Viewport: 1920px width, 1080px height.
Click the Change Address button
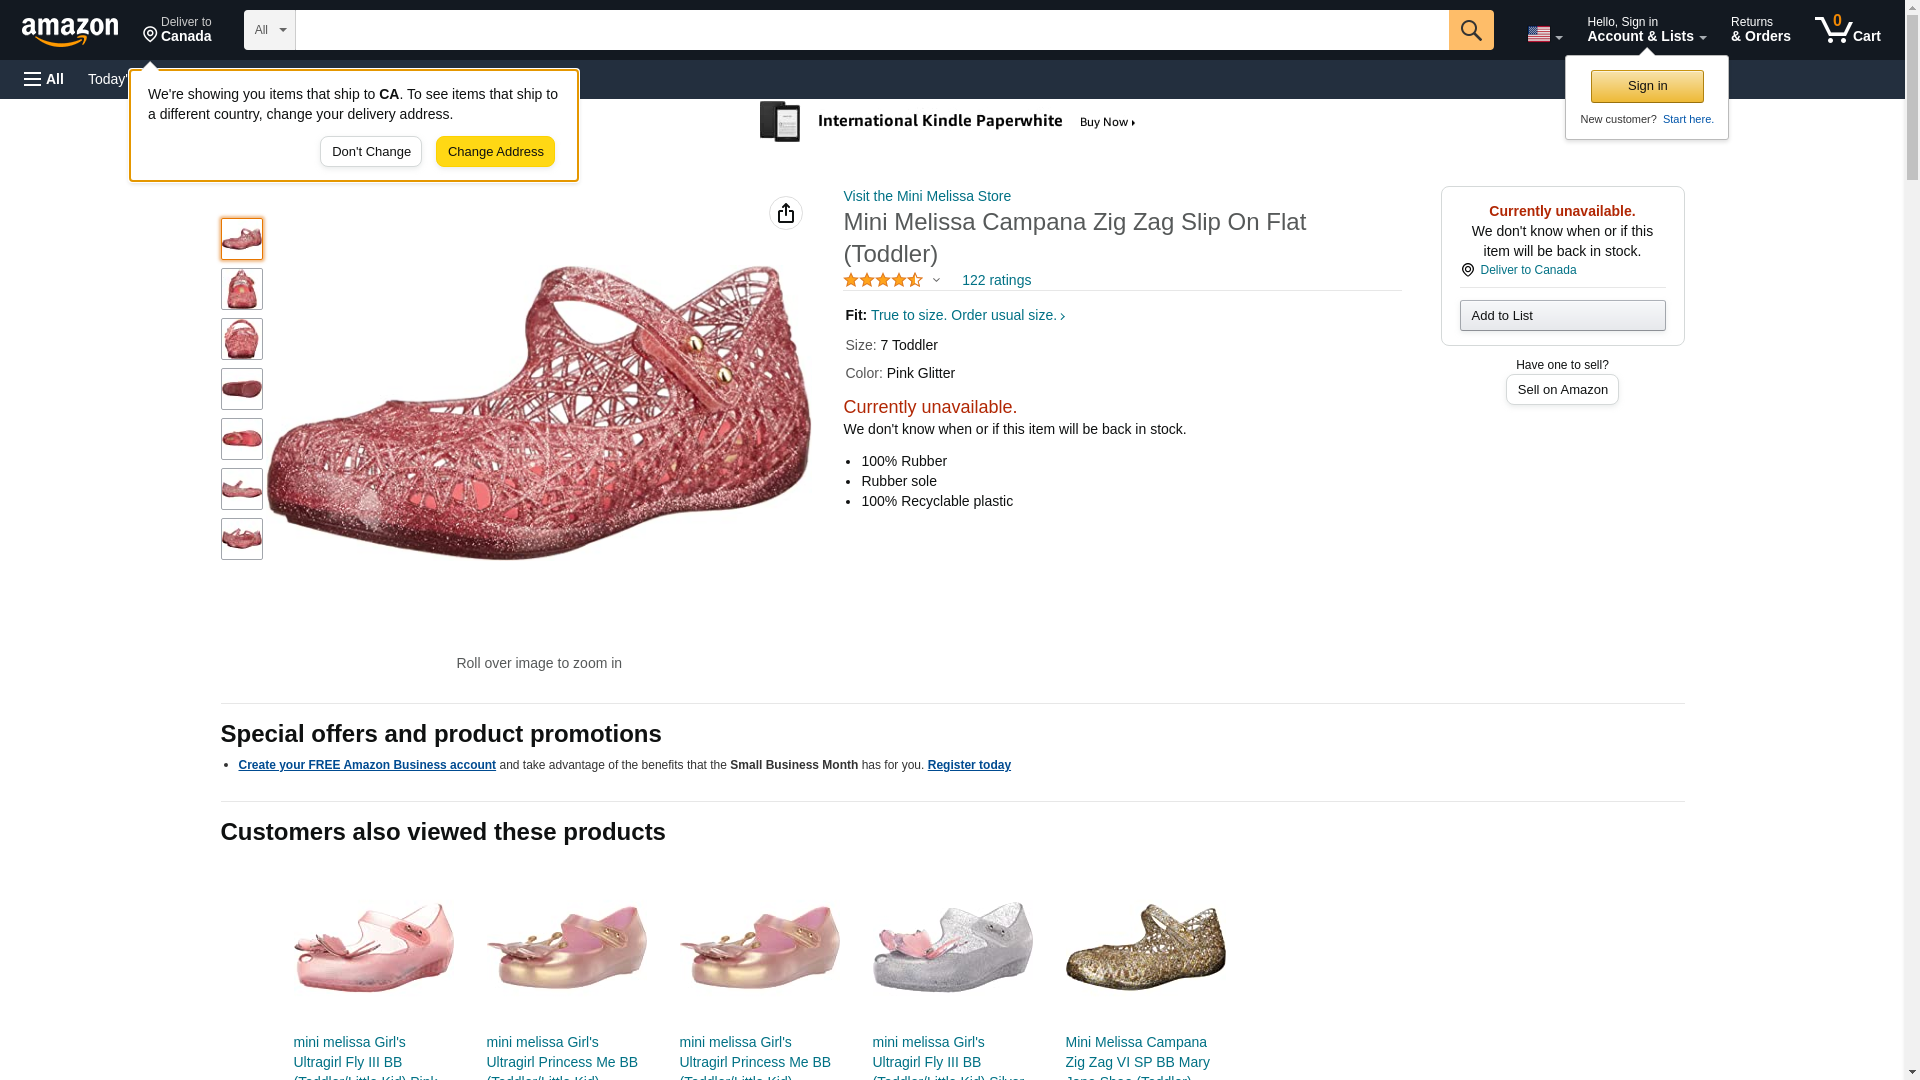click(495, 152)
